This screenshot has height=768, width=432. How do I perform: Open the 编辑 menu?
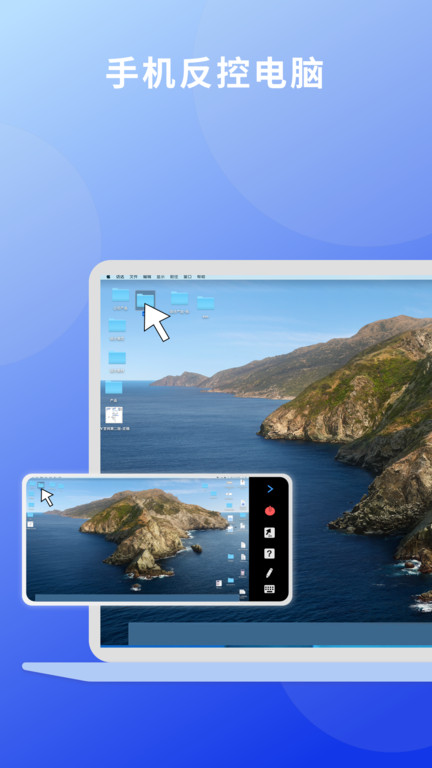147,277
